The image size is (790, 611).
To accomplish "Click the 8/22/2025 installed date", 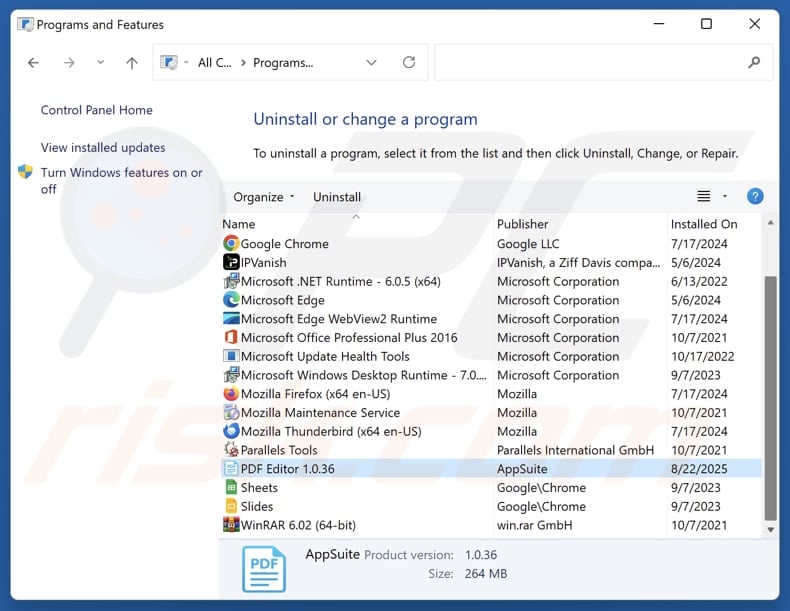I will (699, 469).
